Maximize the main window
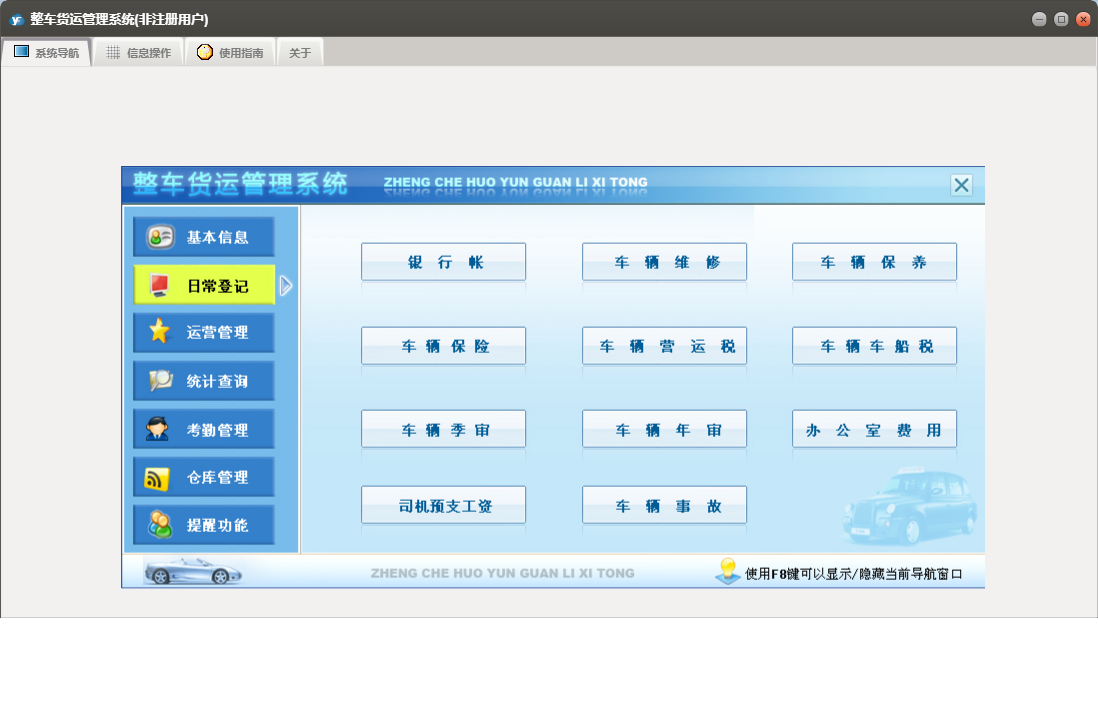 click(1061, 20)
